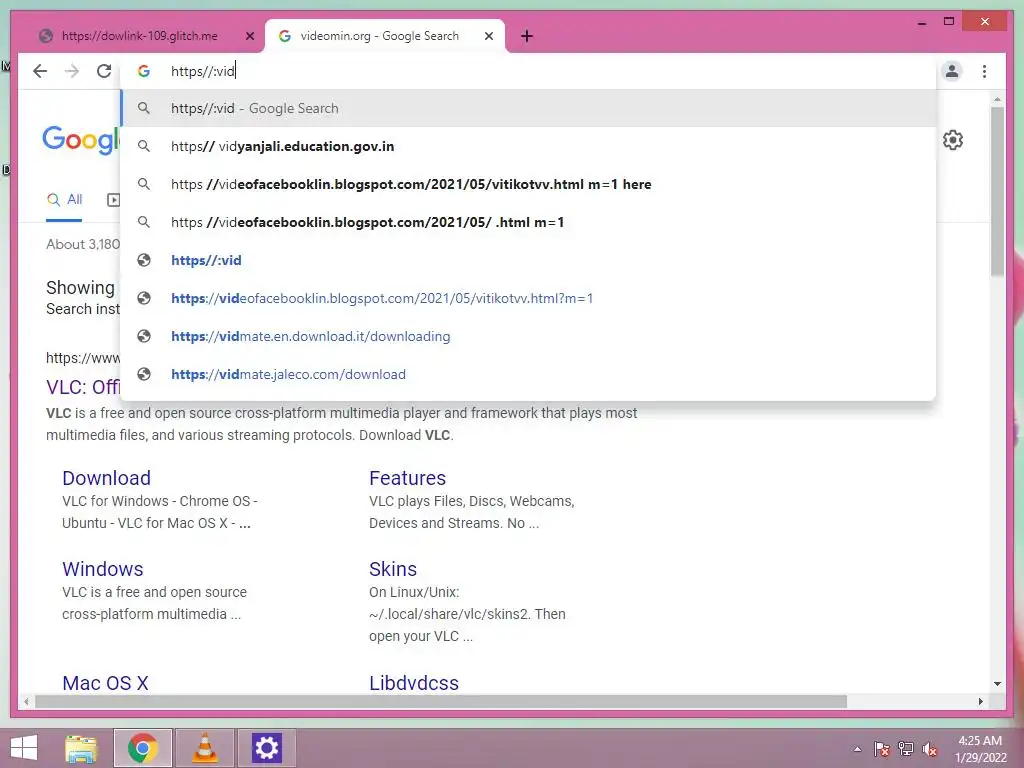Pick the vitikotvv.html m=1 here search suggestion

[528, 184]
